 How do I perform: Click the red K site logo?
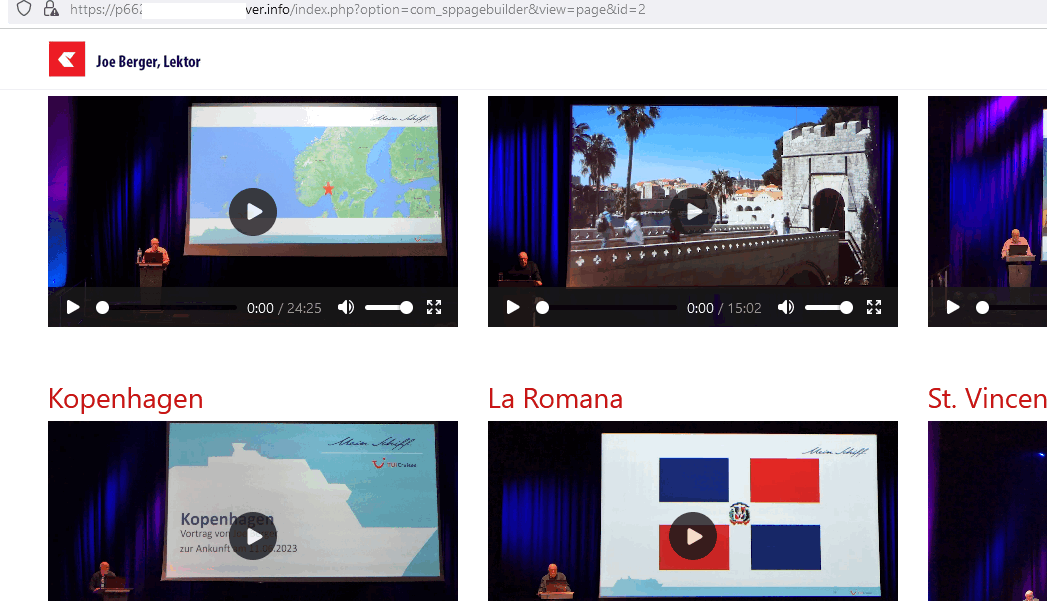click(x=67, y=60)
